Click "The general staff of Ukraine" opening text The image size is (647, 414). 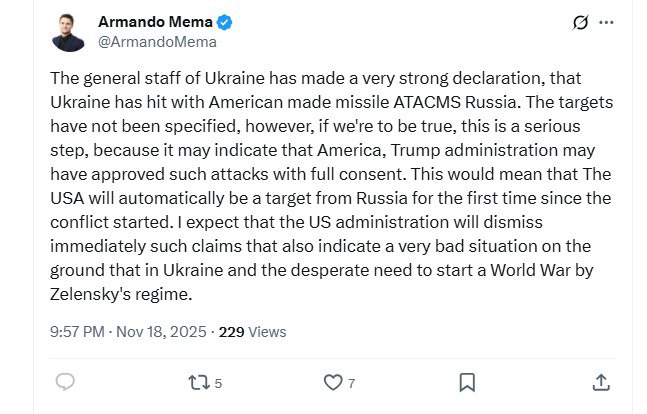(x=149, y=76)
